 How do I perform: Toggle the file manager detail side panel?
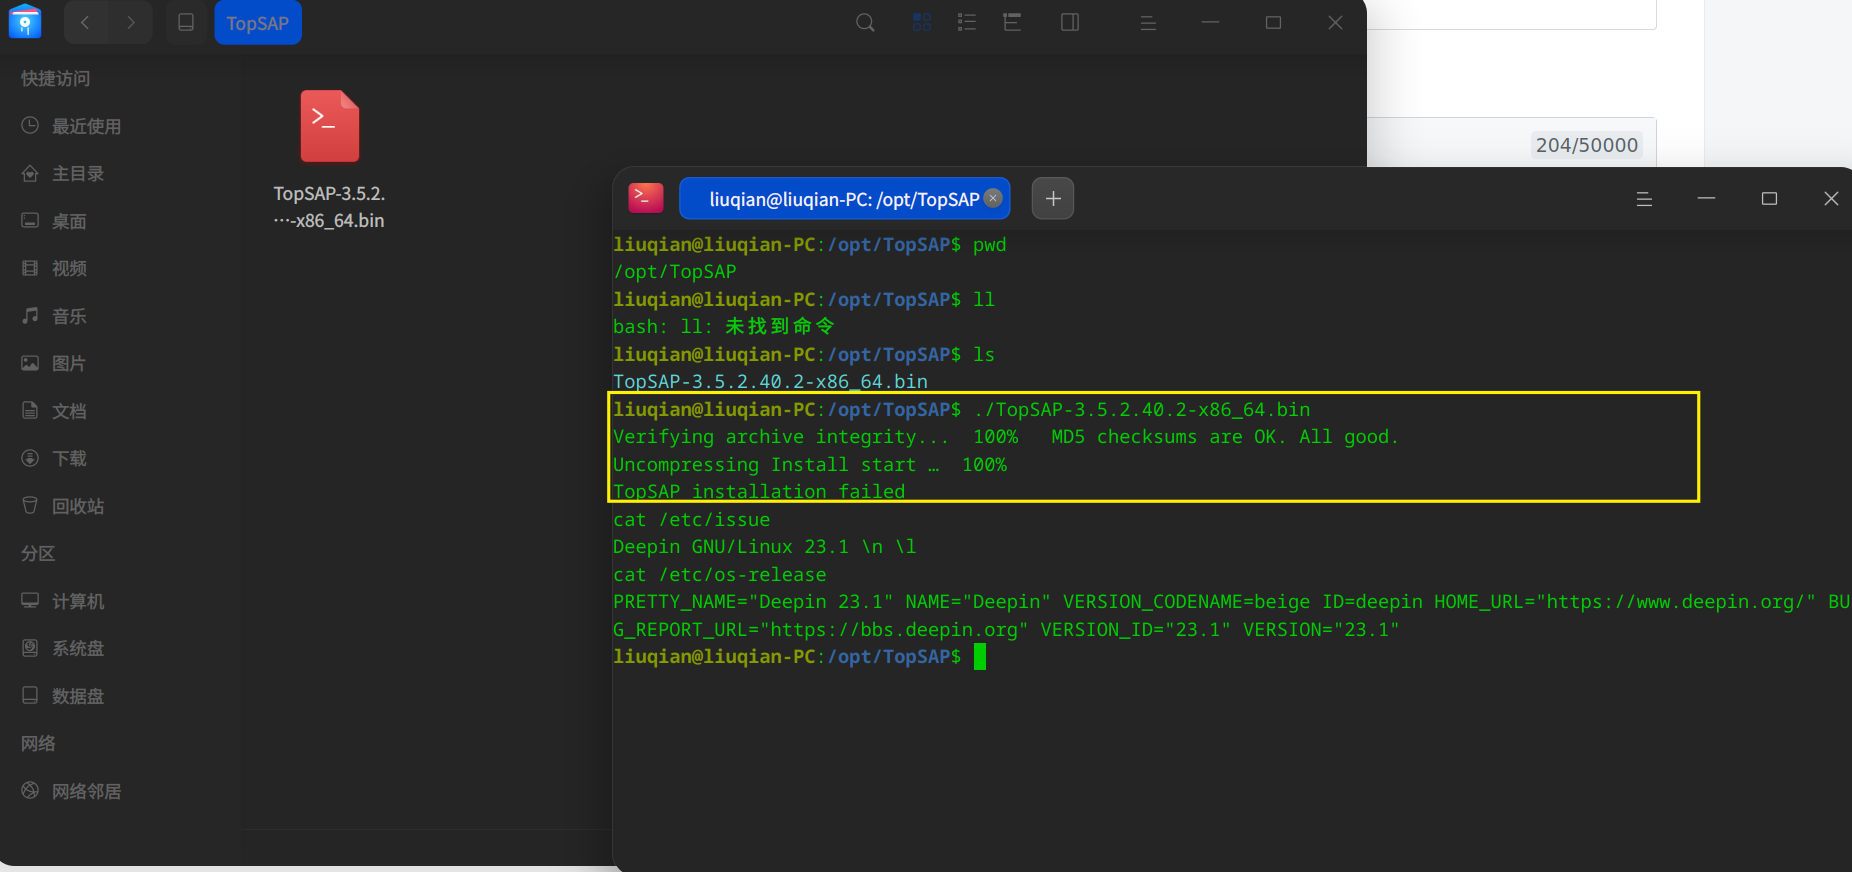(1070, 22)
